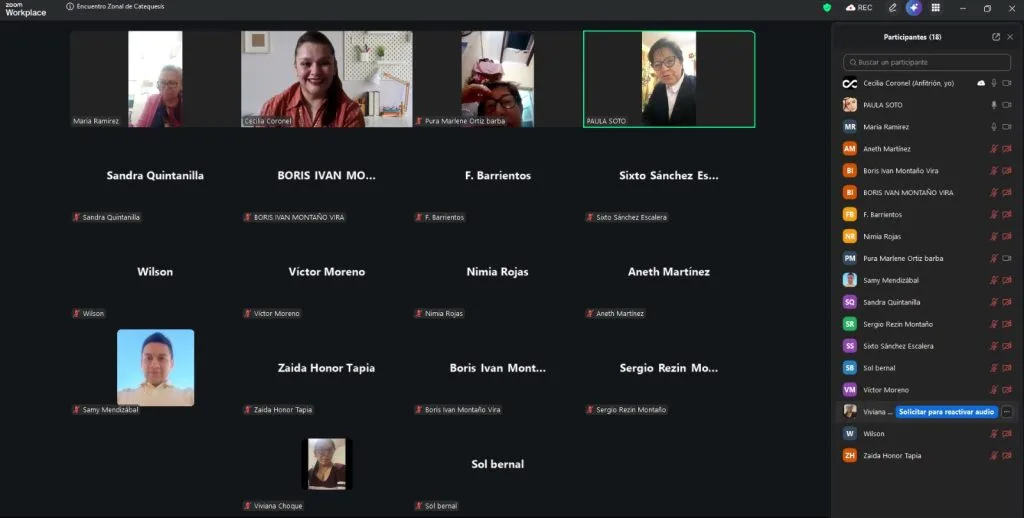Click the VM avatar beside Víctor Moreno
Screen dimensions: 1024x518
pos(850,390)
